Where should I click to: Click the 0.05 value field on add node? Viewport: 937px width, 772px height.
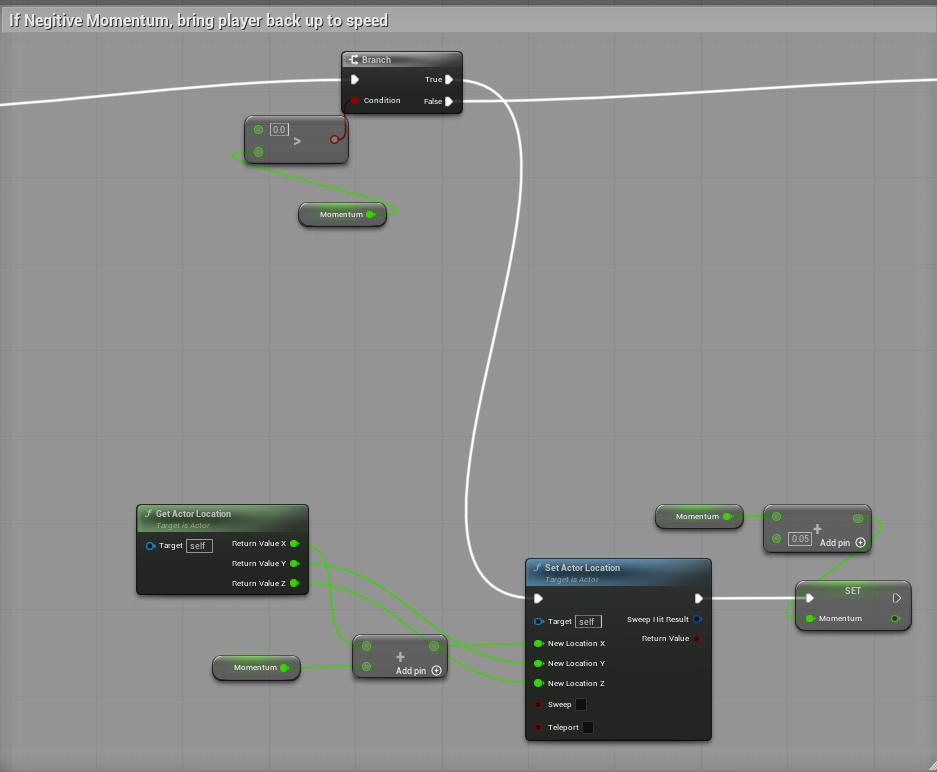799,538
